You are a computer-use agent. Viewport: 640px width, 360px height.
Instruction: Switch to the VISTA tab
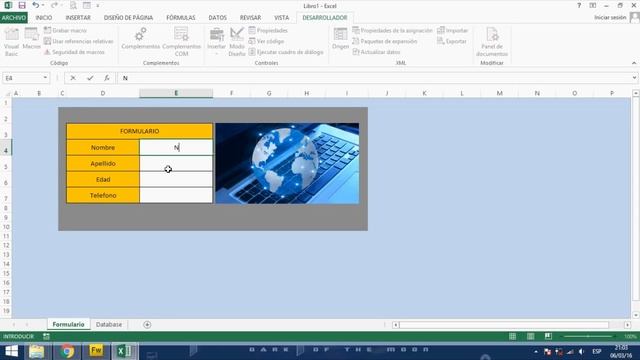pos(281,18)
